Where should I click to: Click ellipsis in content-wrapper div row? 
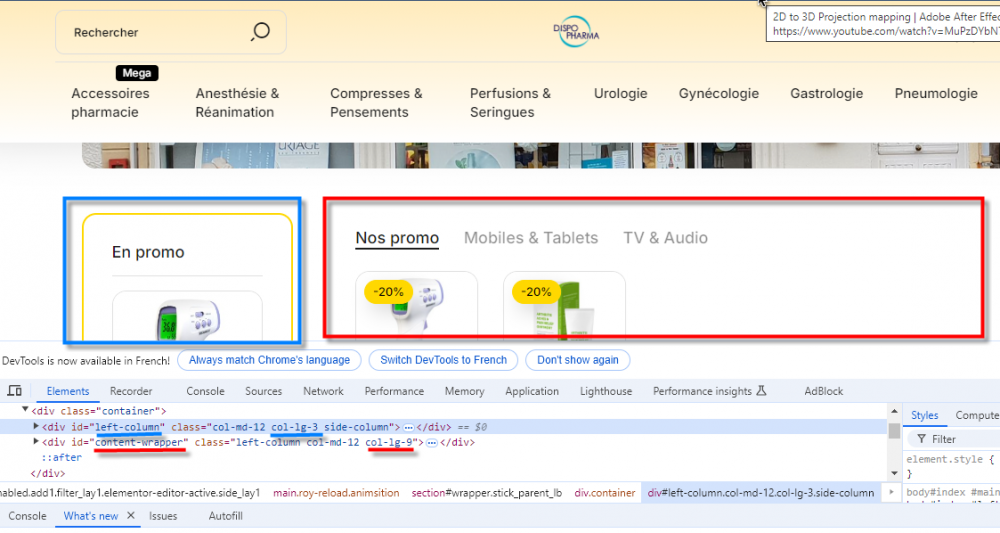pos(432,442)
